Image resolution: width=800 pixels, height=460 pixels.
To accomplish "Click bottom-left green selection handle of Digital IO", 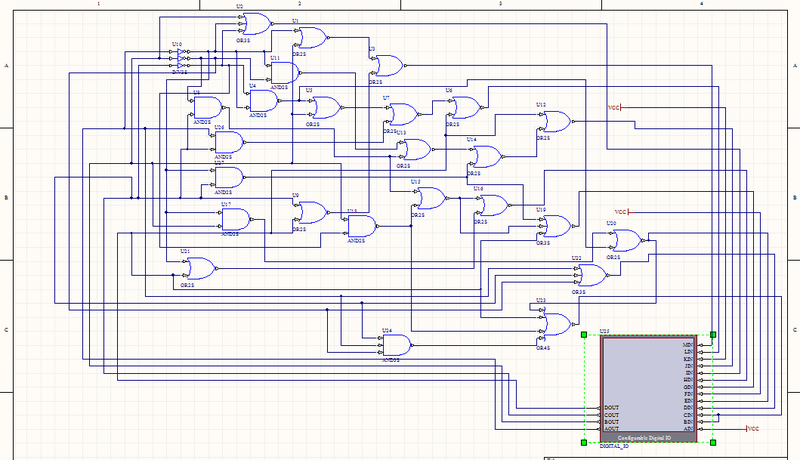I will point(583,441).
